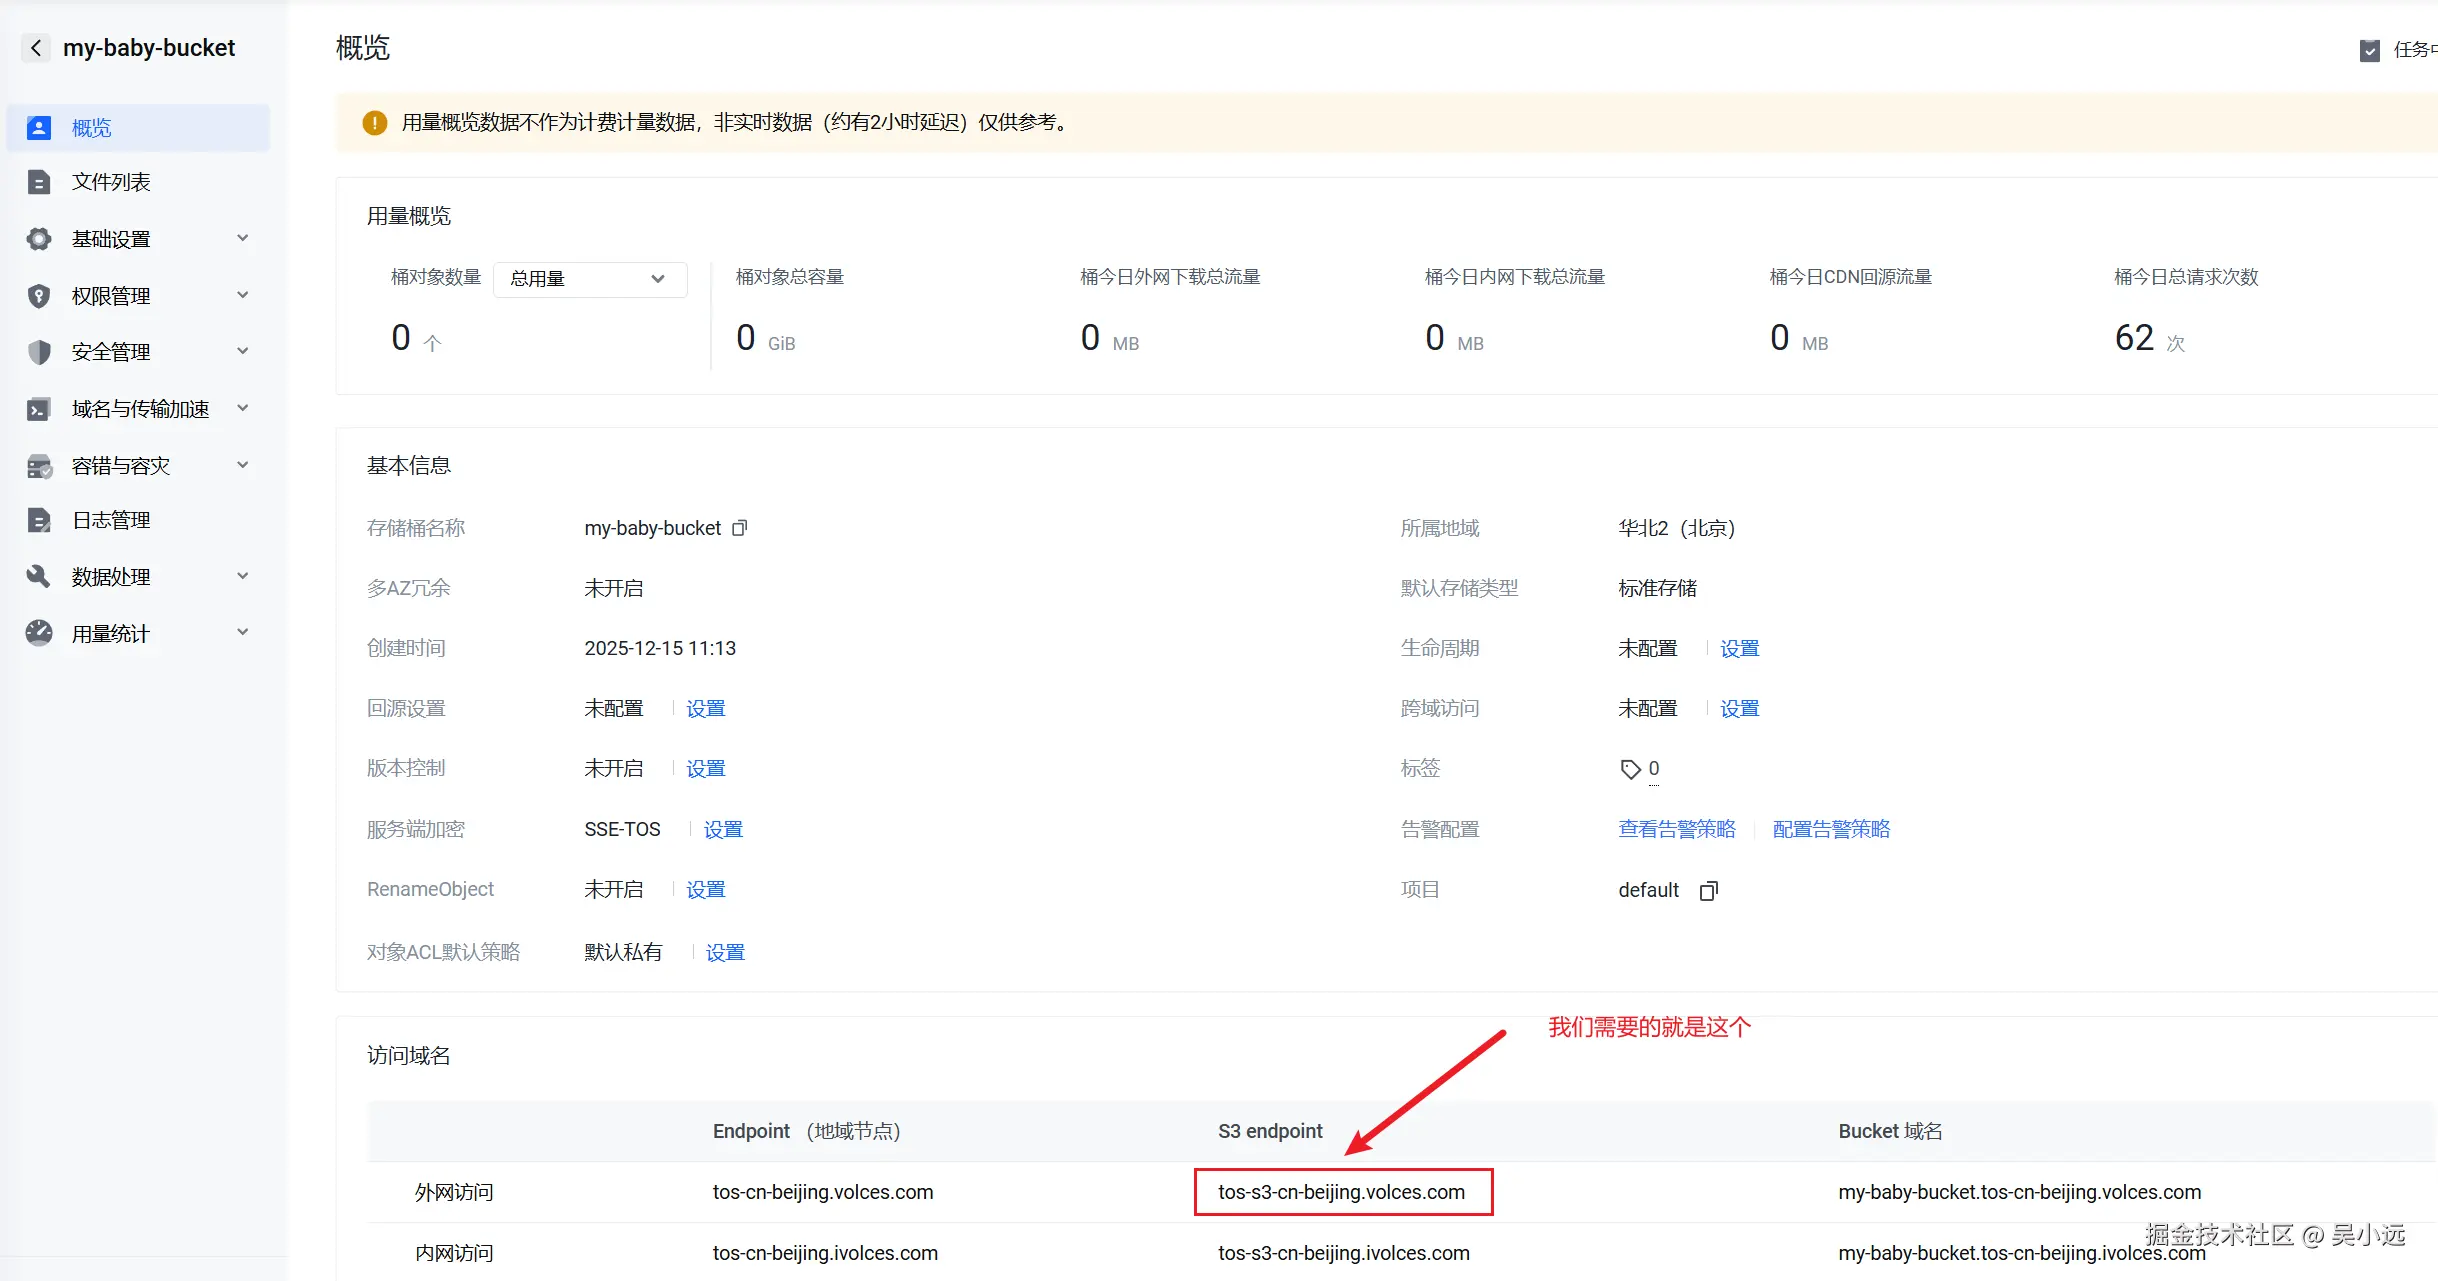2438x1281 pixels.
Task: Check the 任务 checkbox at top right
Action: 2370,49
